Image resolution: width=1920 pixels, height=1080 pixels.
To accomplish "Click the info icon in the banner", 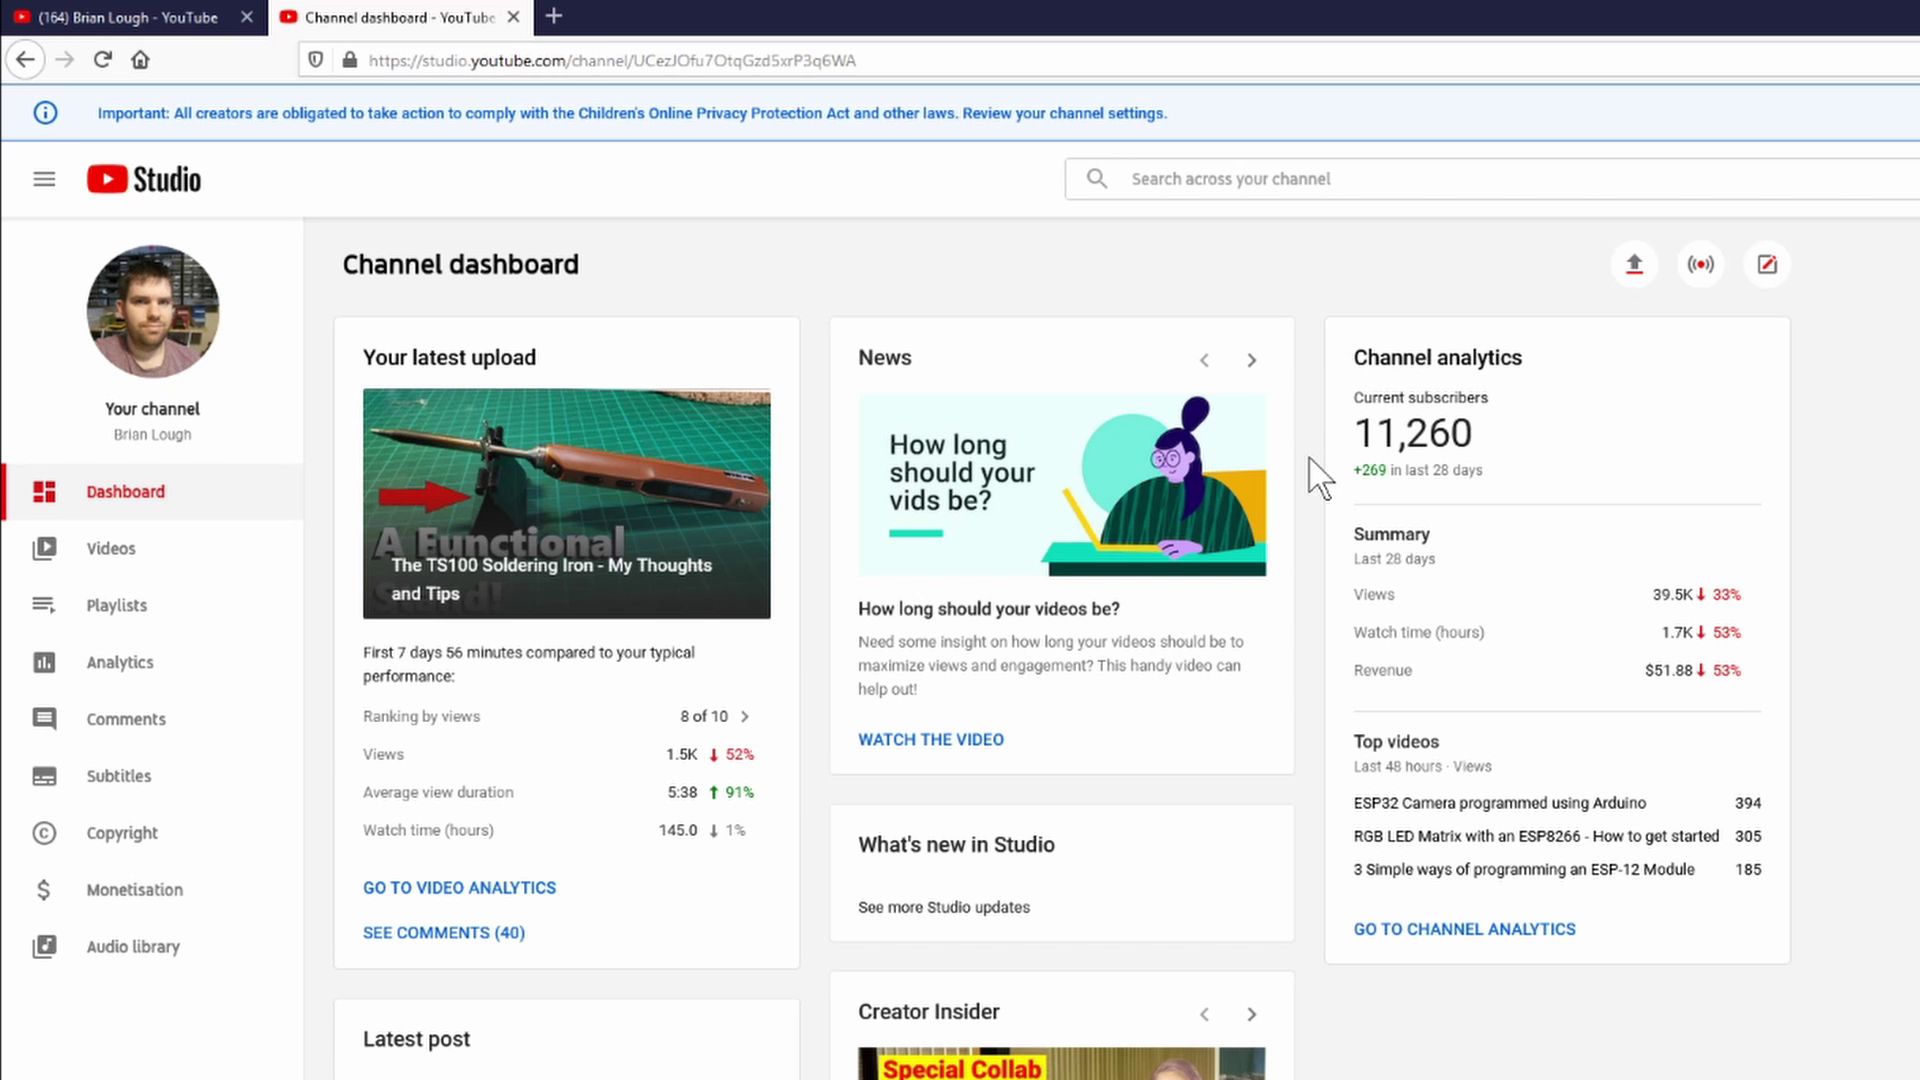I will 45,113.
